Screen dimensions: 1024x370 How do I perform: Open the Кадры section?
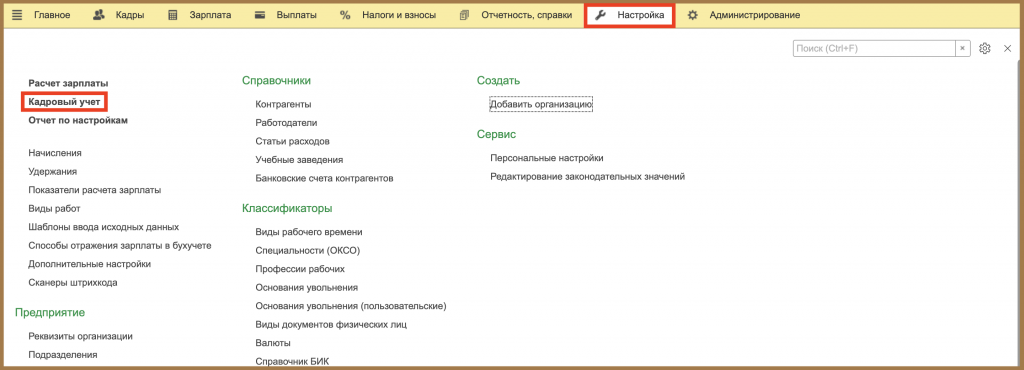(x=131, y=15)
